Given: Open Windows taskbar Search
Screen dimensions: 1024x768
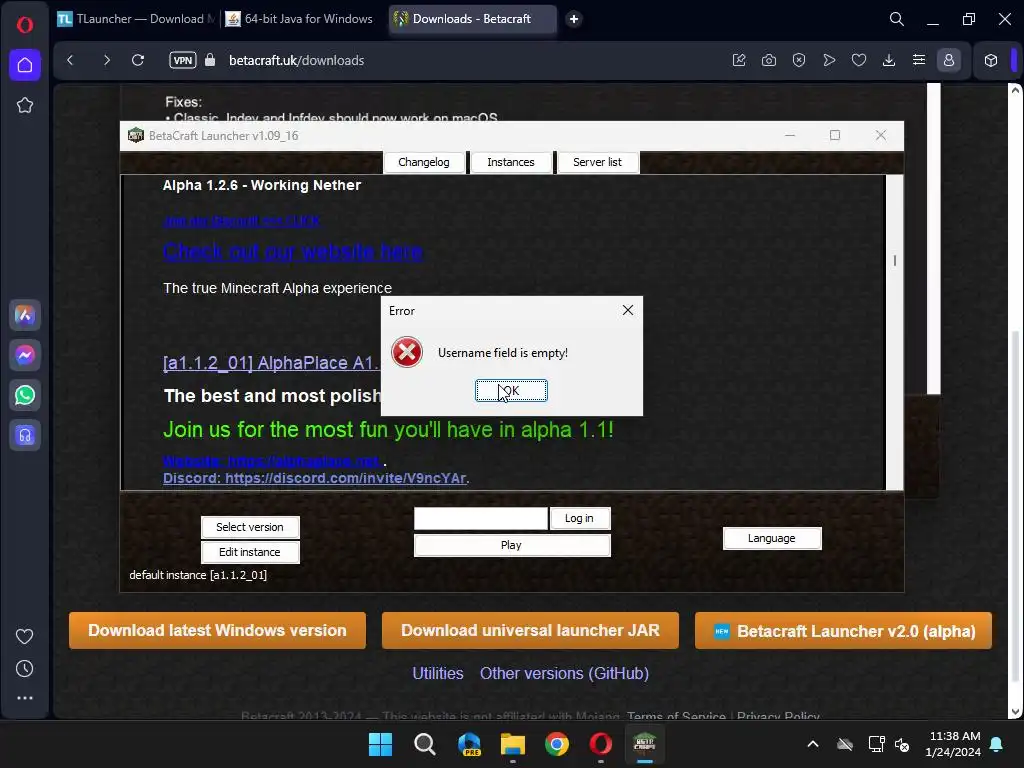Looking at the screenshot, I should (x=424, y=744).
